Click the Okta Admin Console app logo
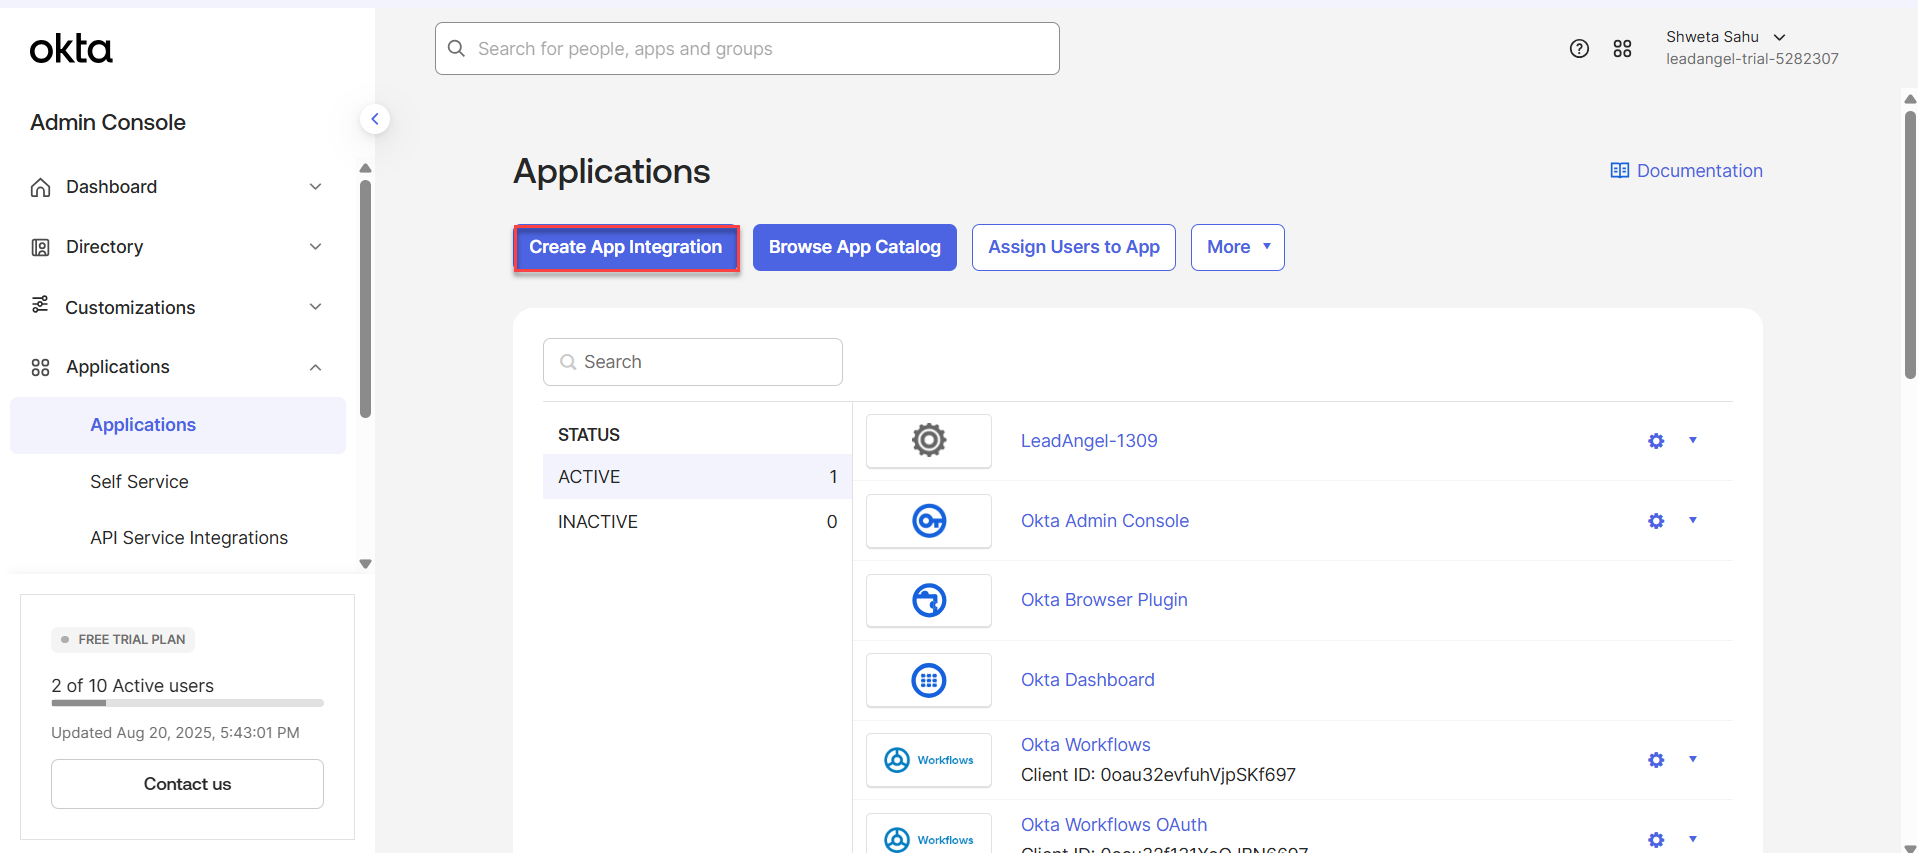The width and height of the screenshot is (1918, 853). pos(929,520)
